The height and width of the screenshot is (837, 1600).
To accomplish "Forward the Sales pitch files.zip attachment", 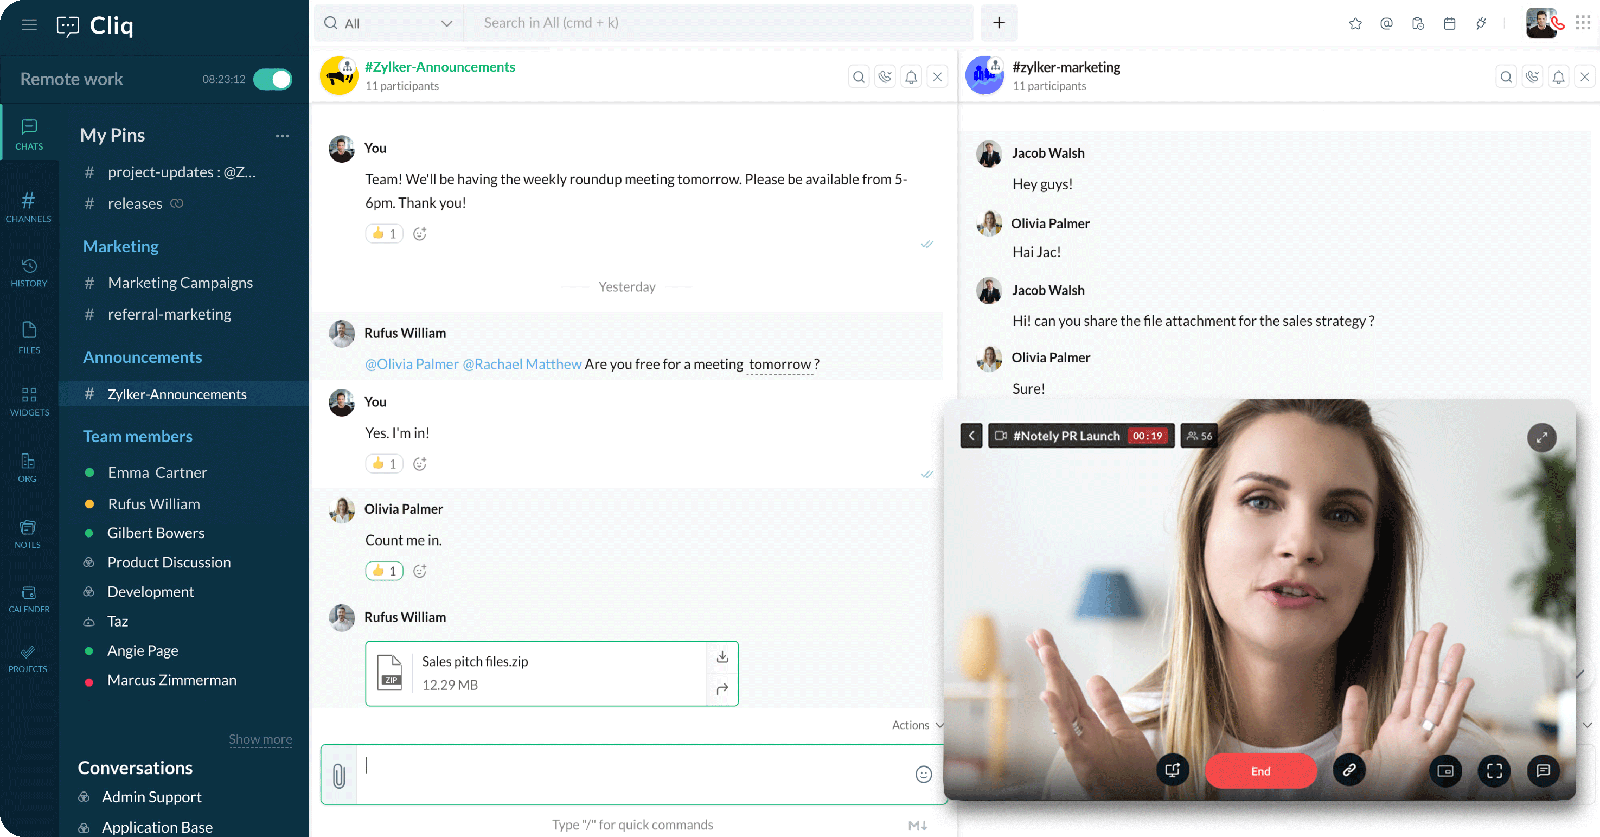I will pos(722,689).
